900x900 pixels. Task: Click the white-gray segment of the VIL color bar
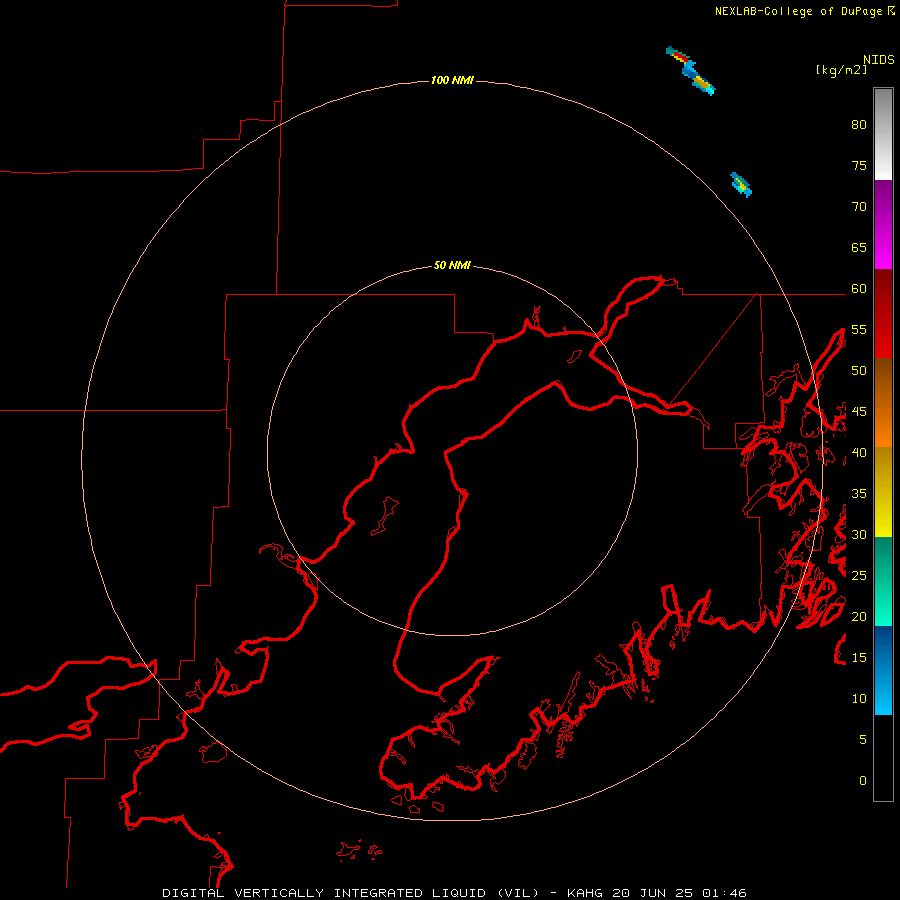pyautogui.click(x=883, y=134)
